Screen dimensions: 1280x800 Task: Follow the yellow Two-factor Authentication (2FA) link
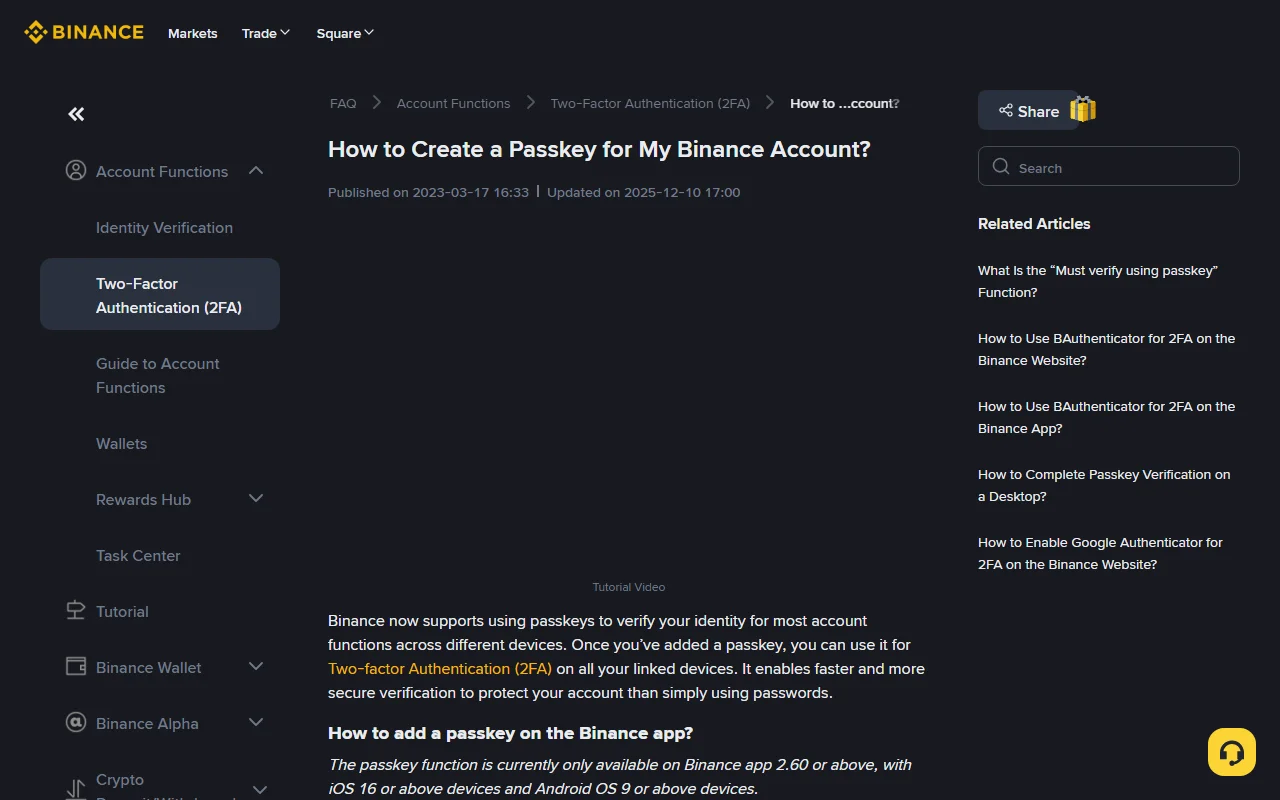coord(440,669)
